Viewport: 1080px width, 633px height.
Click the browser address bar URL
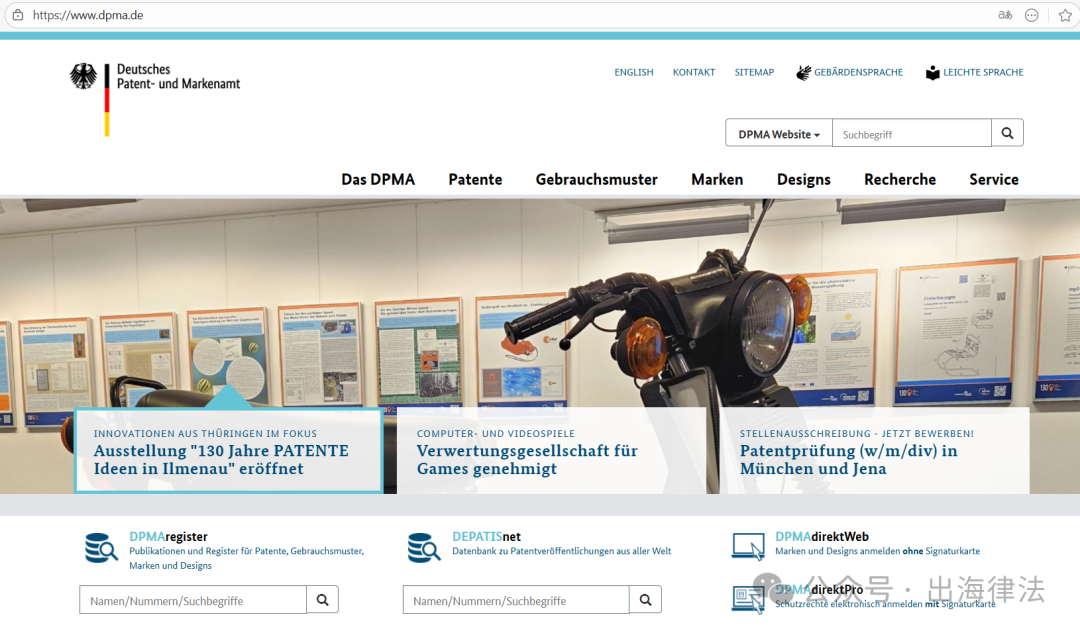88,15
